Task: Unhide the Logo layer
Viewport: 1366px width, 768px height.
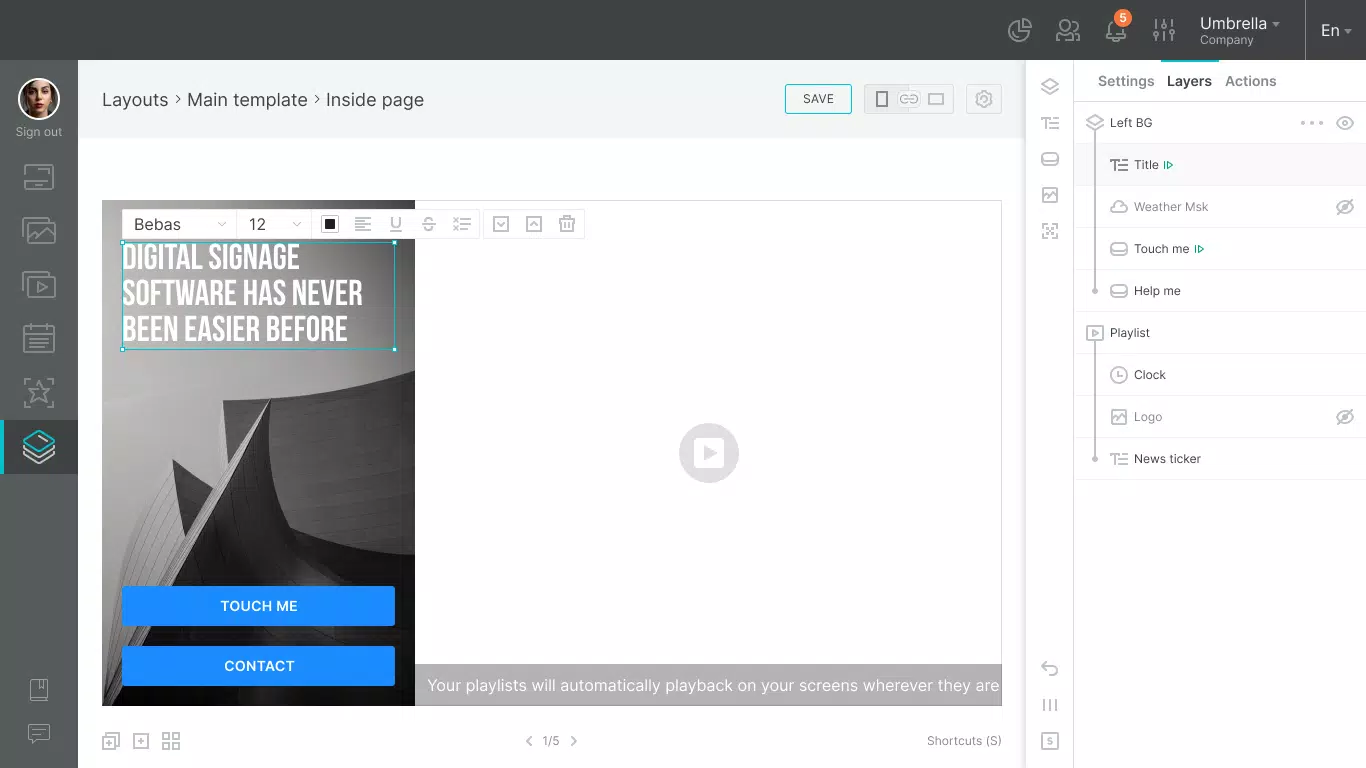Action: [1345, 417]
